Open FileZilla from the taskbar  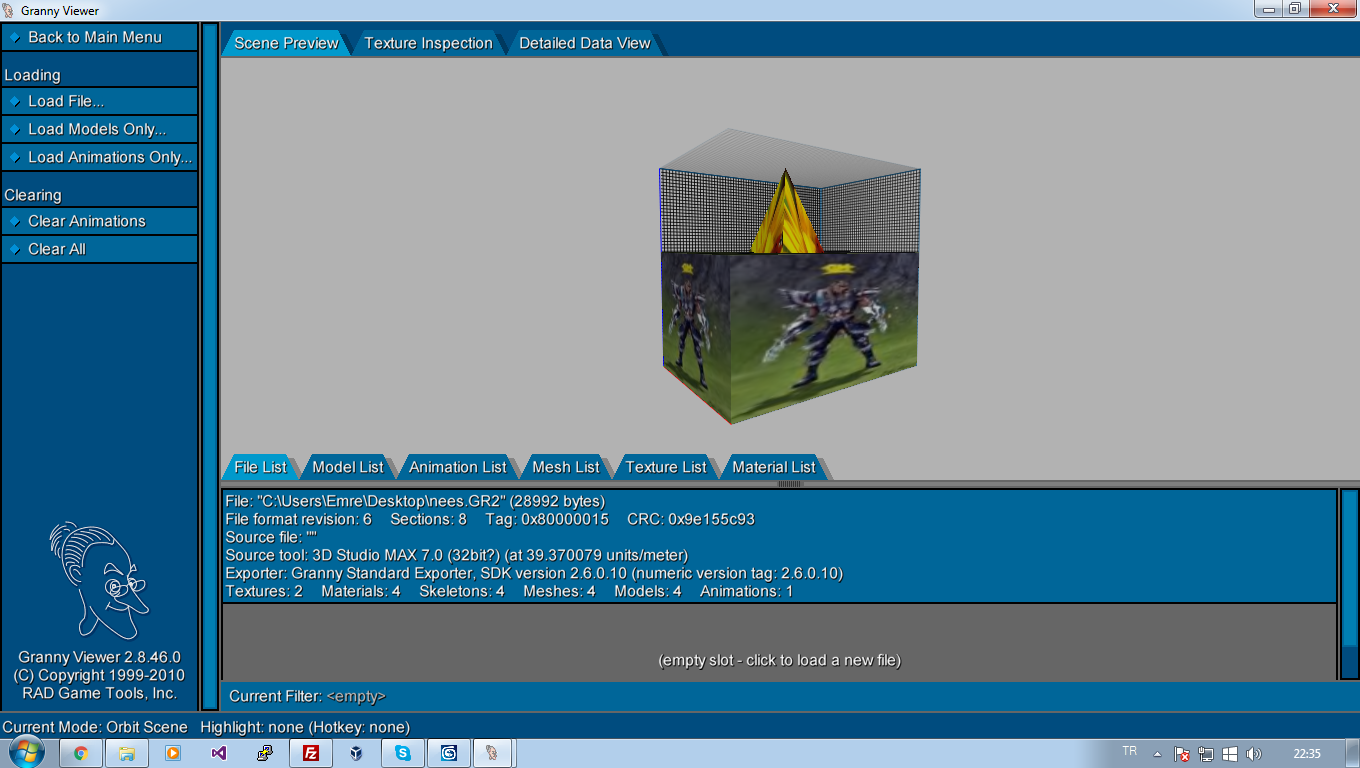point(311,754)
